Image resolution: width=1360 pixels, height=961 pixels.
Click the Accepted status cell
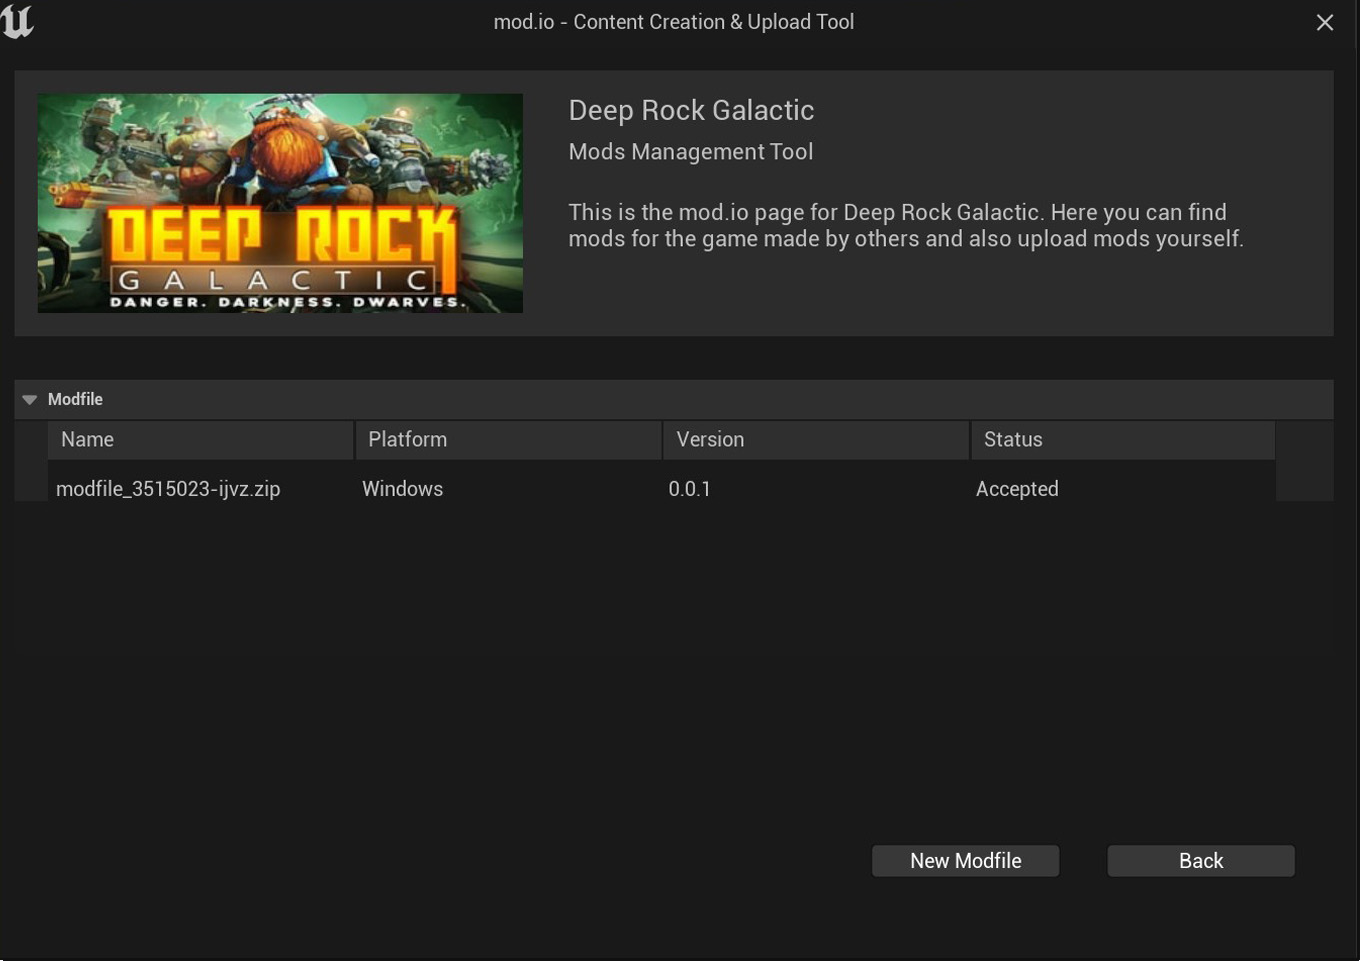click(1017, 489)
